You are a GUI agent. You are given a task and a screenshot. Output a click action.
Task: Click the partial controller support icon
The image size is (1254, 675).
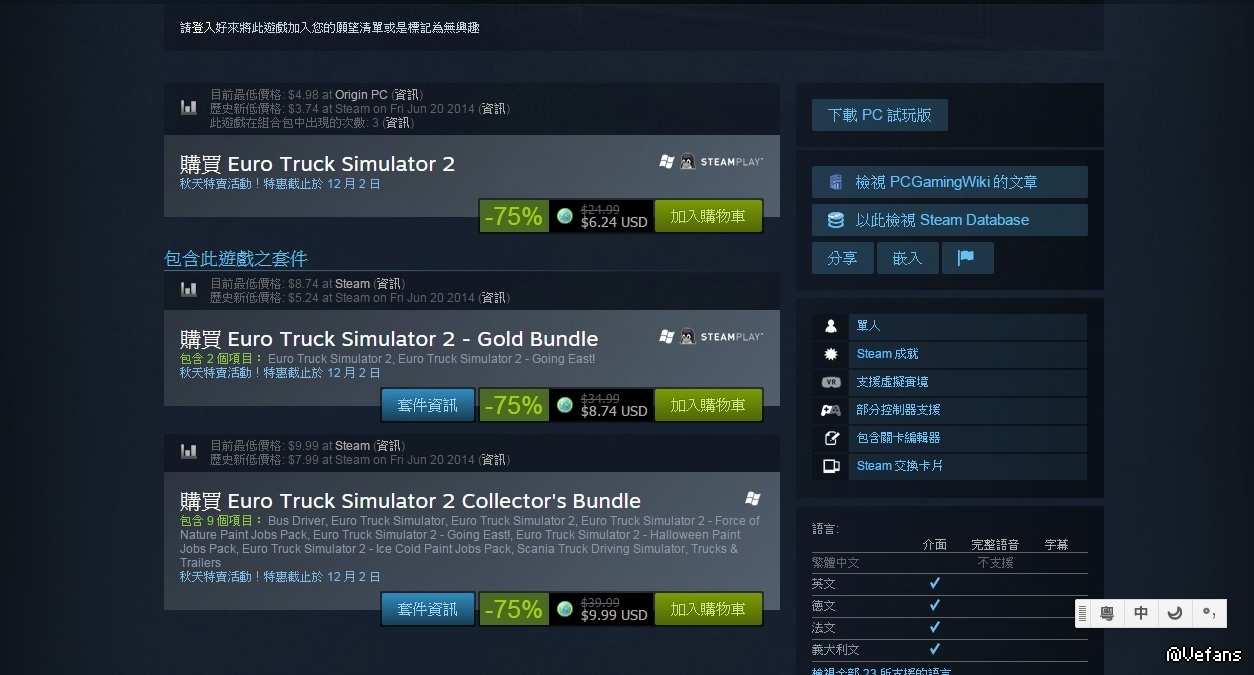click(x=831, y=410)
